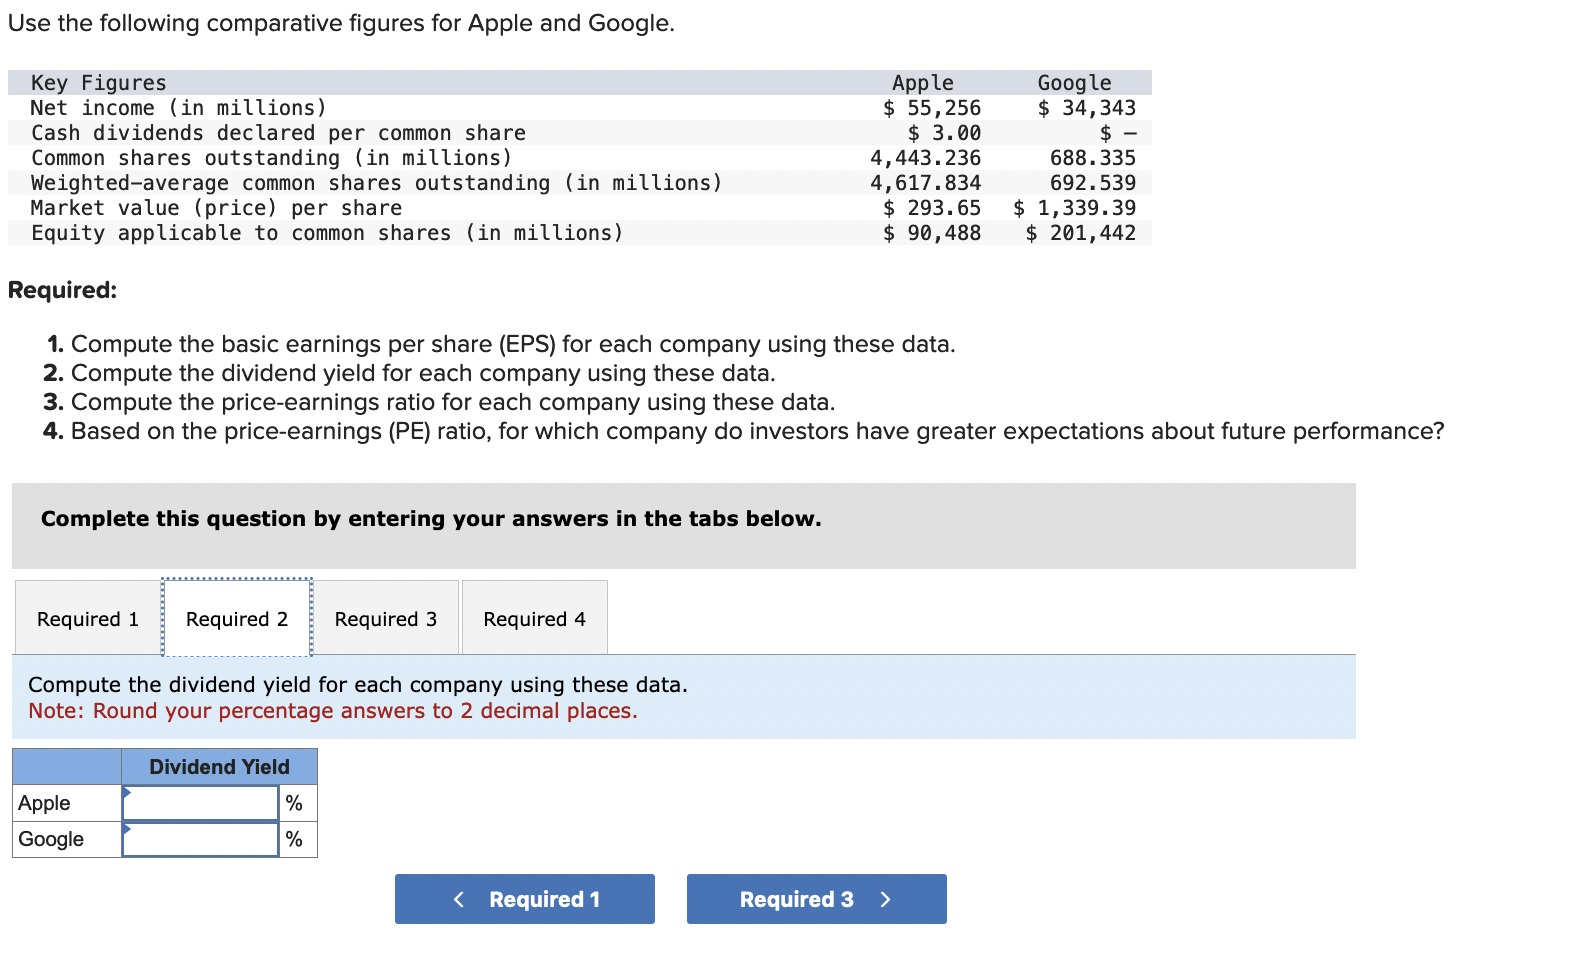Click the Google column header in key figures

click(1075, 83)
